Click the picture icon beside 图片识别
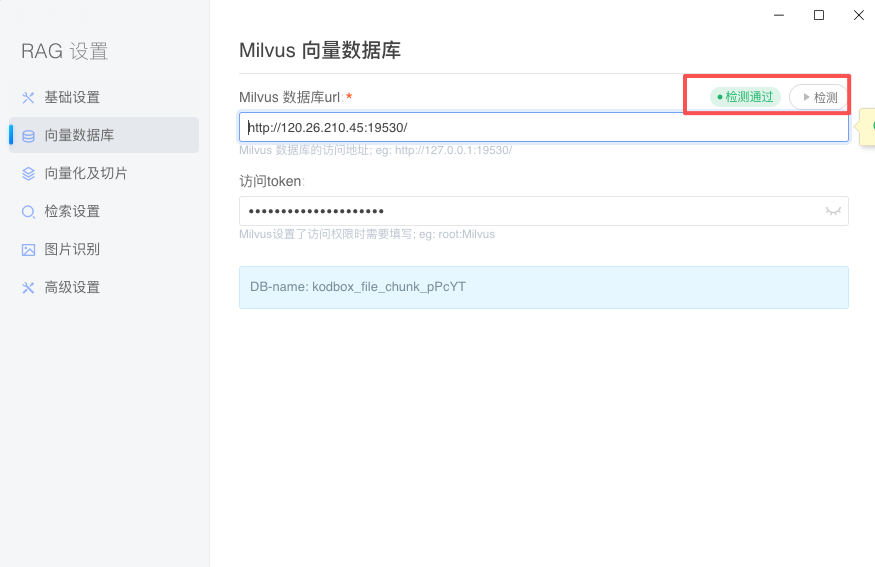This screenshot has height=567, width=875. pos(28,250)
